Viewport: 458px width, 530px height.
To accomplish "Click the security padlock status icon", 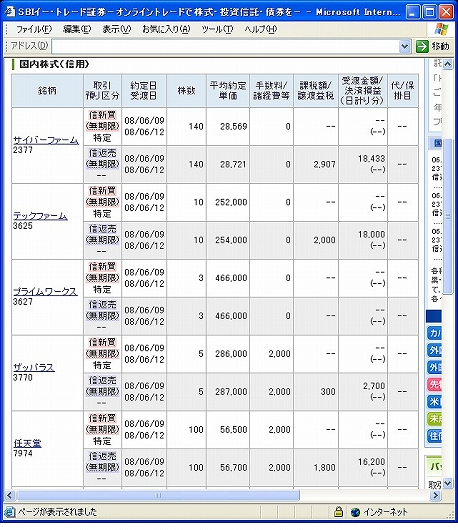I will (338, 512).
